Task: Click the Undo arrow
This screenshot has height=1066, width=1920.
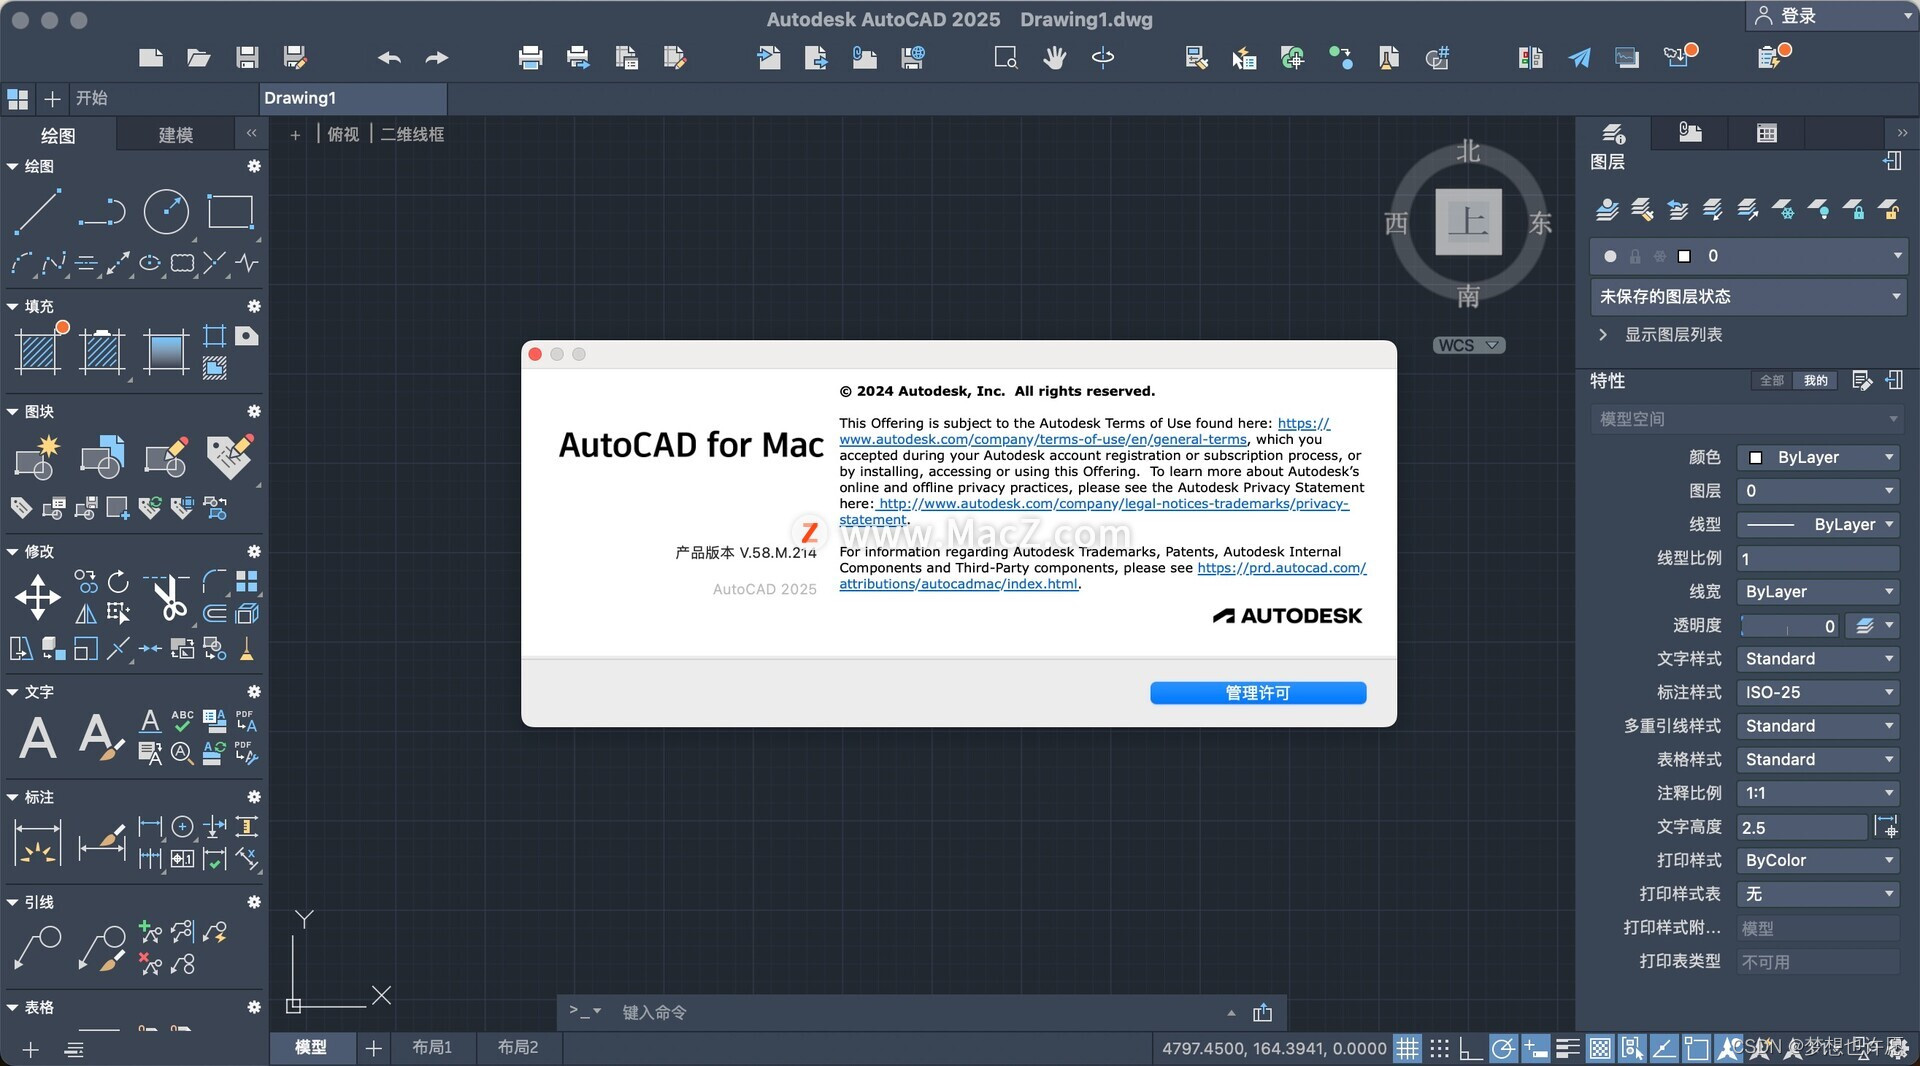Action: (x=389, y=58)
